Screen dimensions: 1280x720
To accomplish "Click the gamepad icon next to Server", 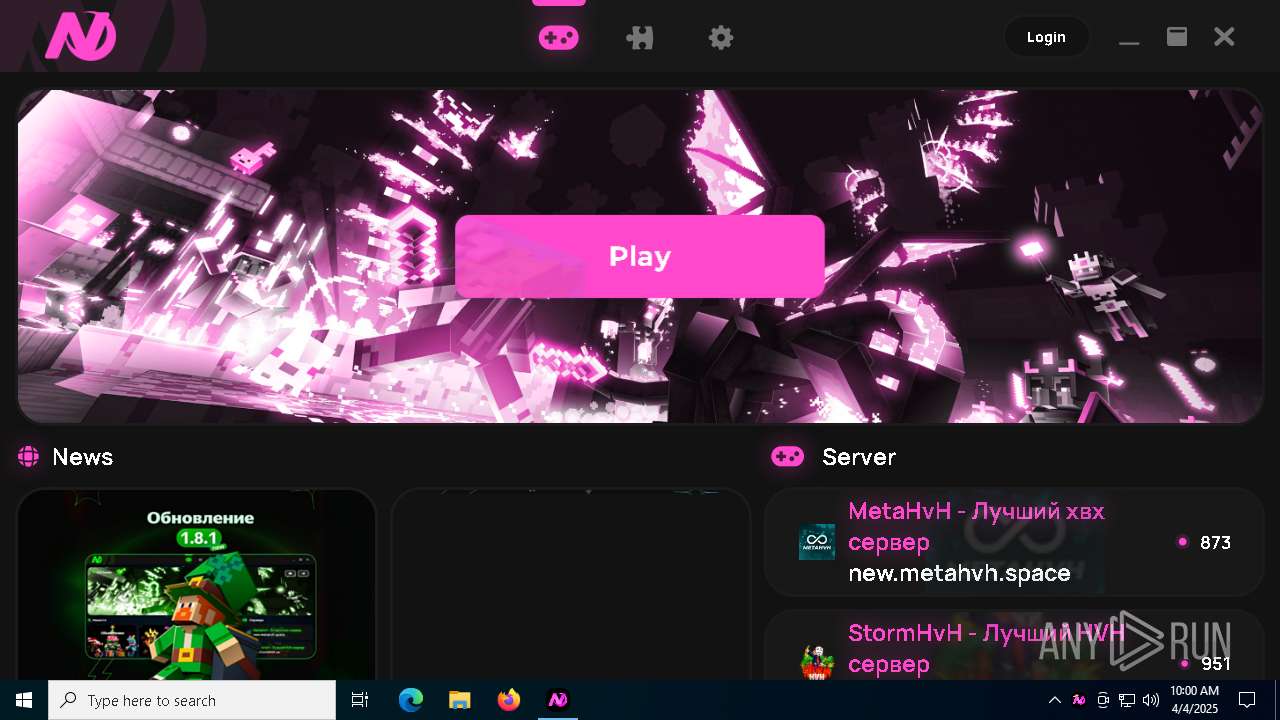I will point(787,457).
